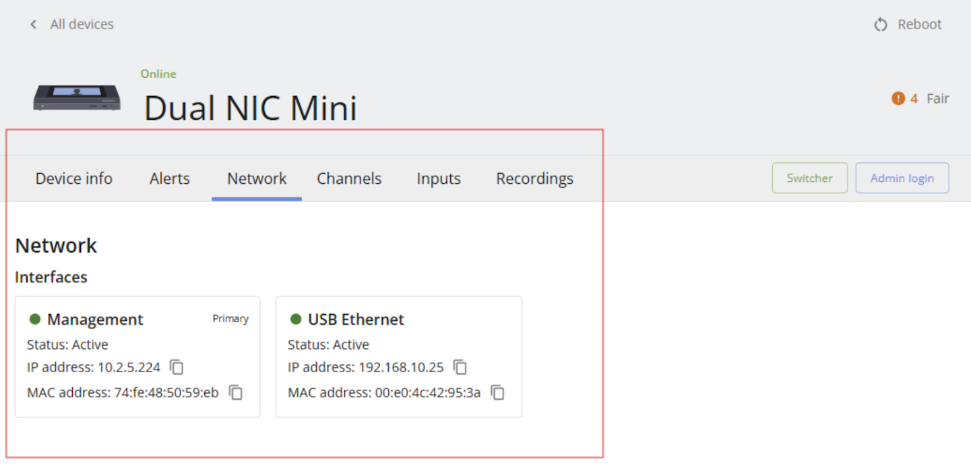
Task: Click the Admin login button
Action: (x=902, y=178)
